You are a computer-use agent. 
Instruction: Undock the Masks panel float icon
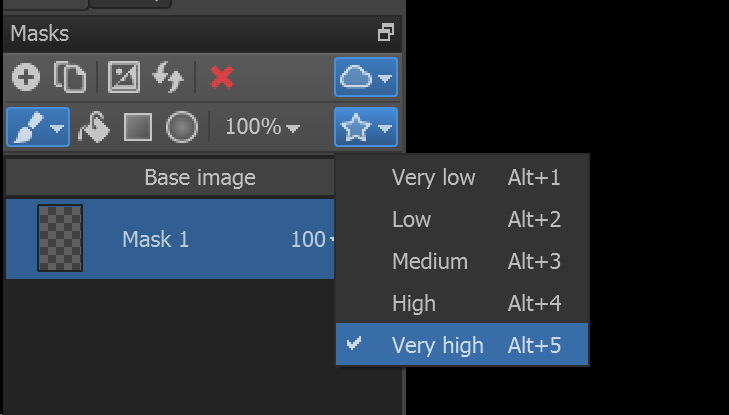[x=386, y=33]
